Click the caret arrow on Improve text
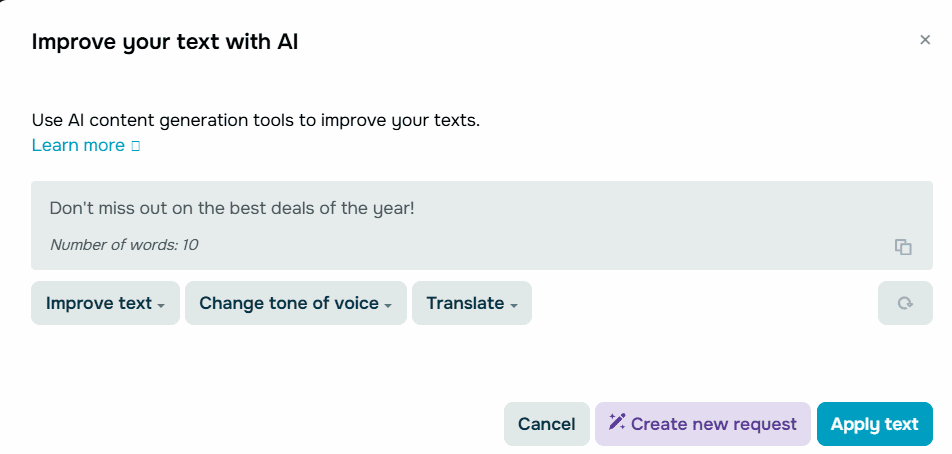952x454 pixels. pos(161,305)
